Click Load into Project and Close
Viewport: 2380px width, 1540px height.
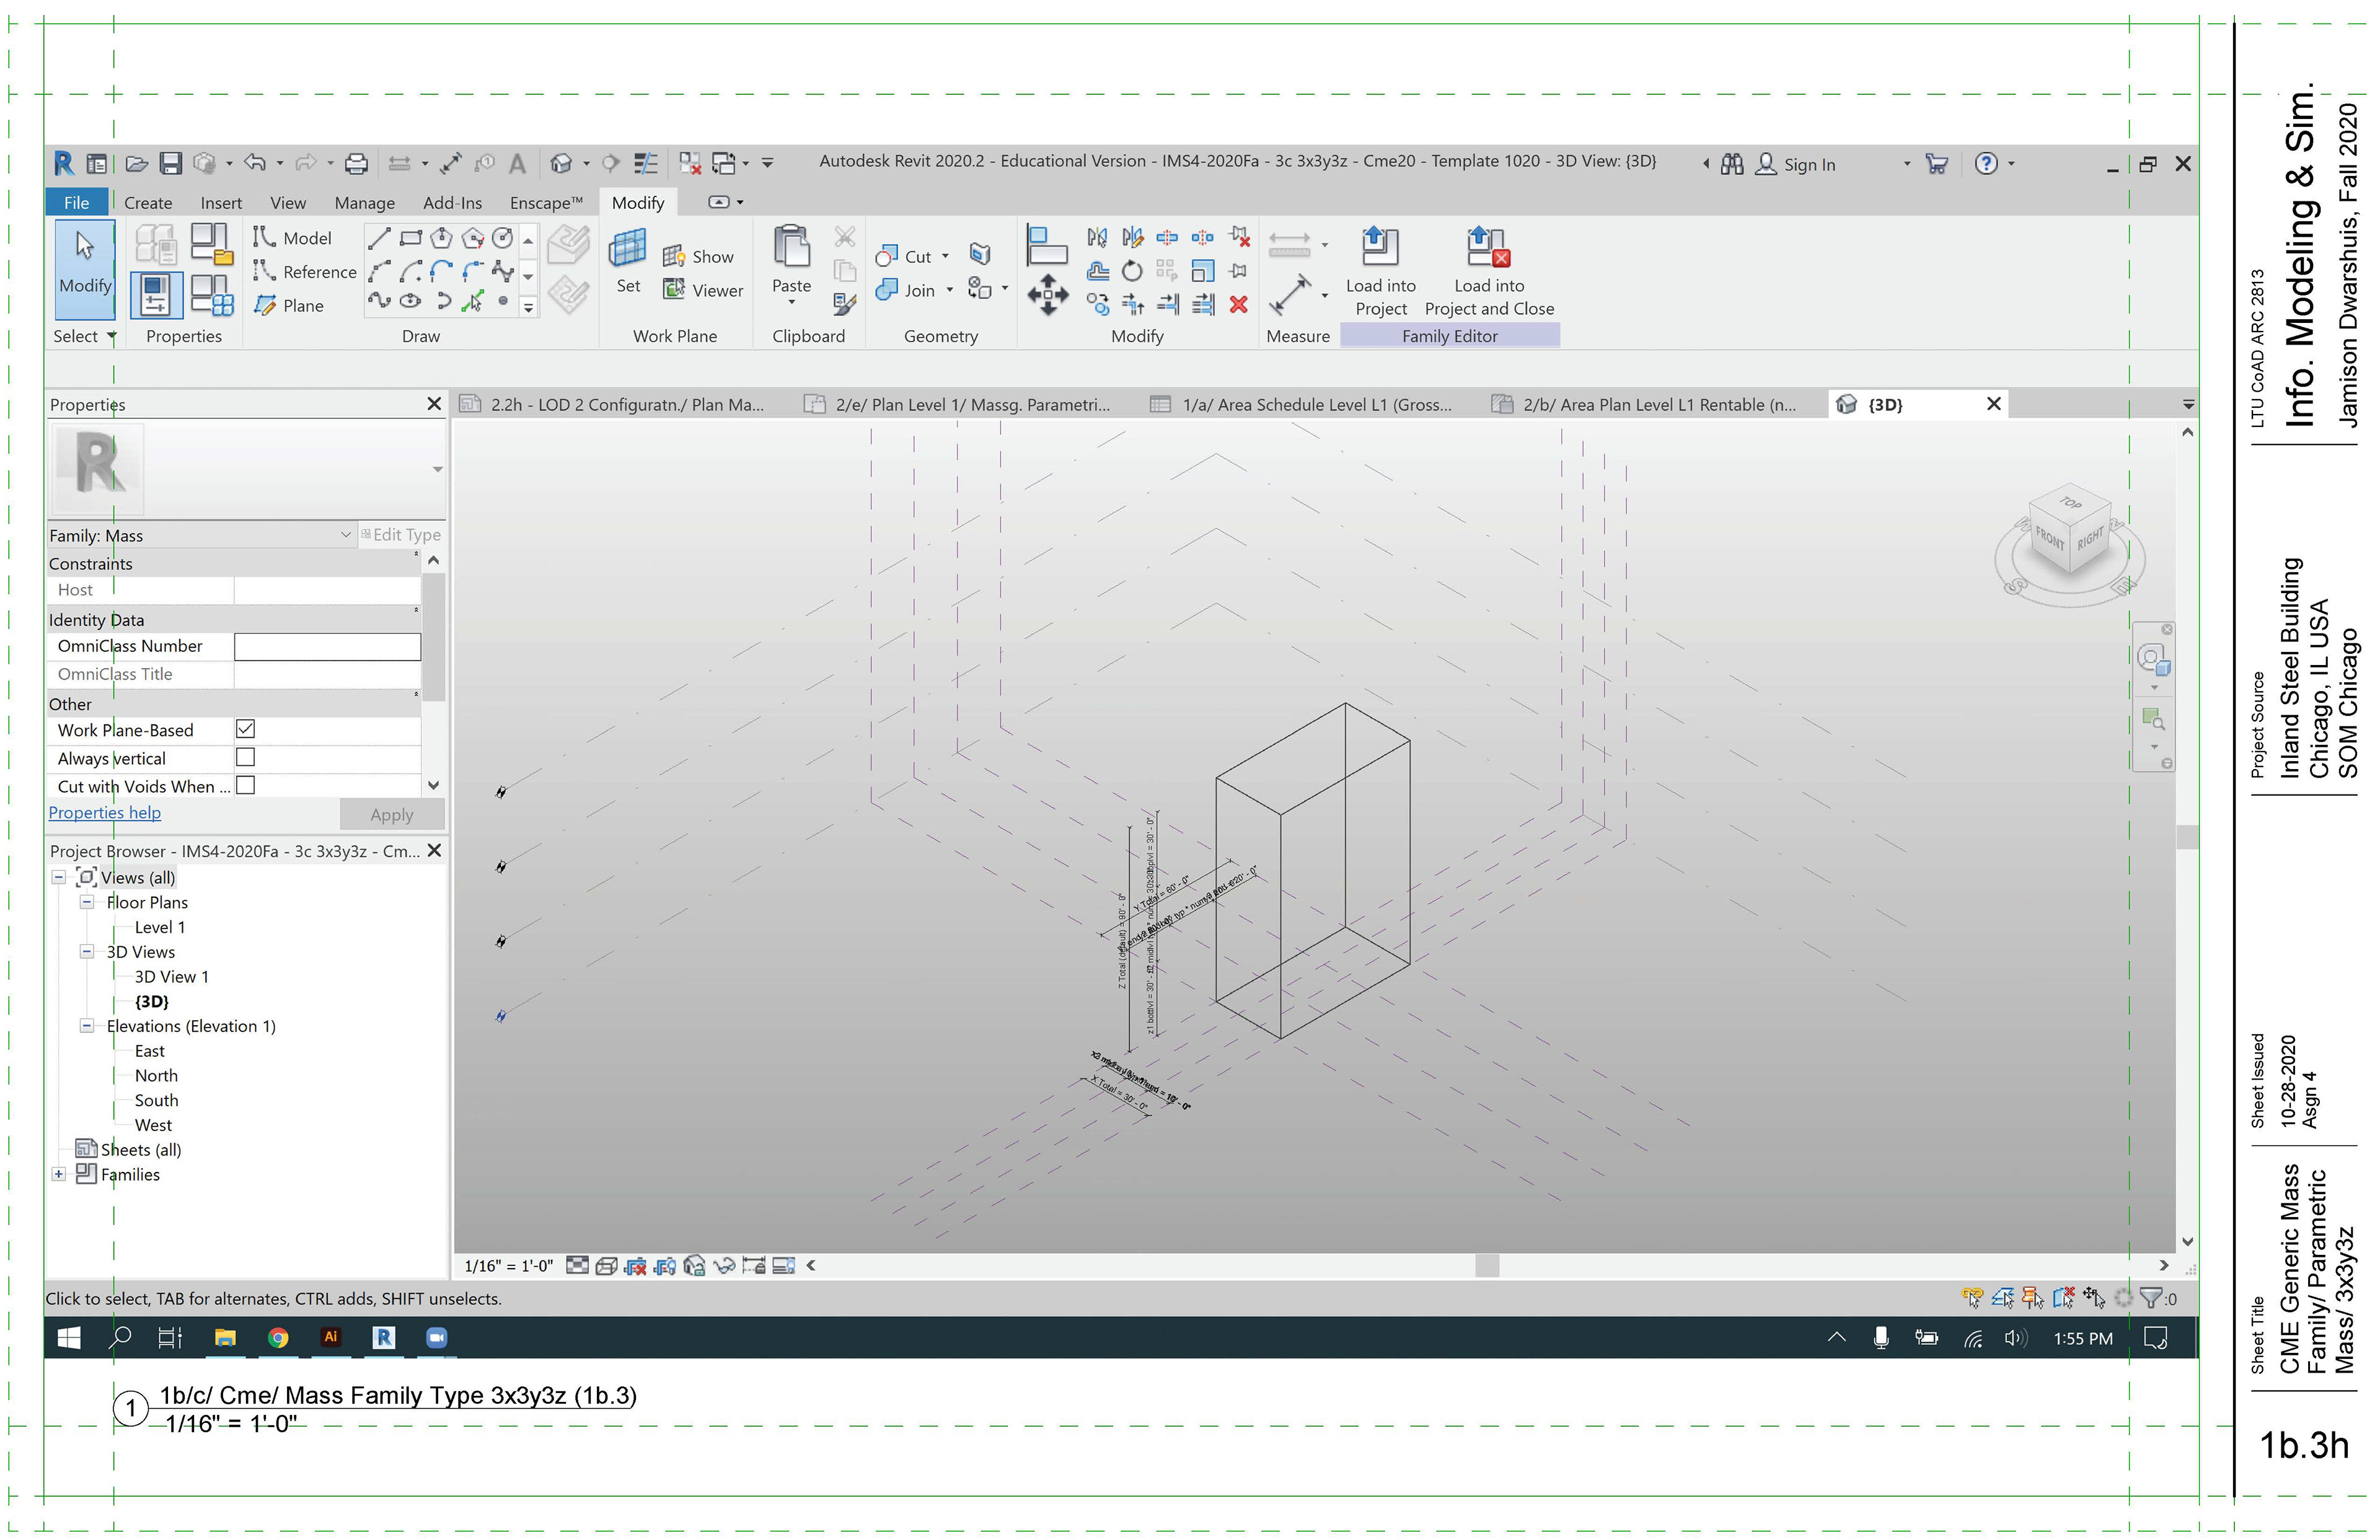pyautogui.click(x=1487, y=247)
